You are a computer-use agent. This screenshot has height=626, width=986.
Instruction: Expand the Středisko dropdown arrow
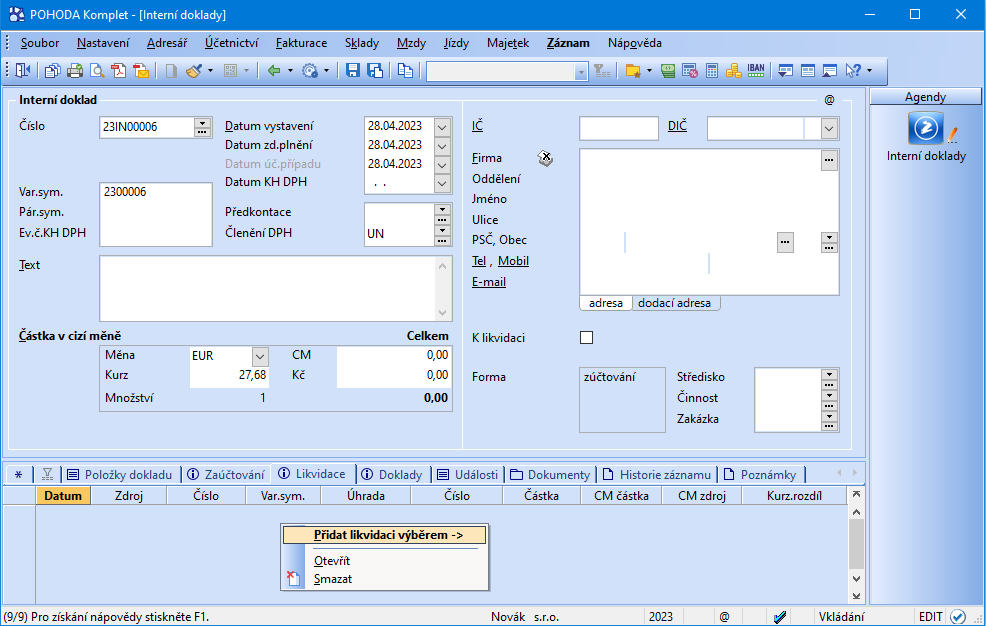pos(829,375)
